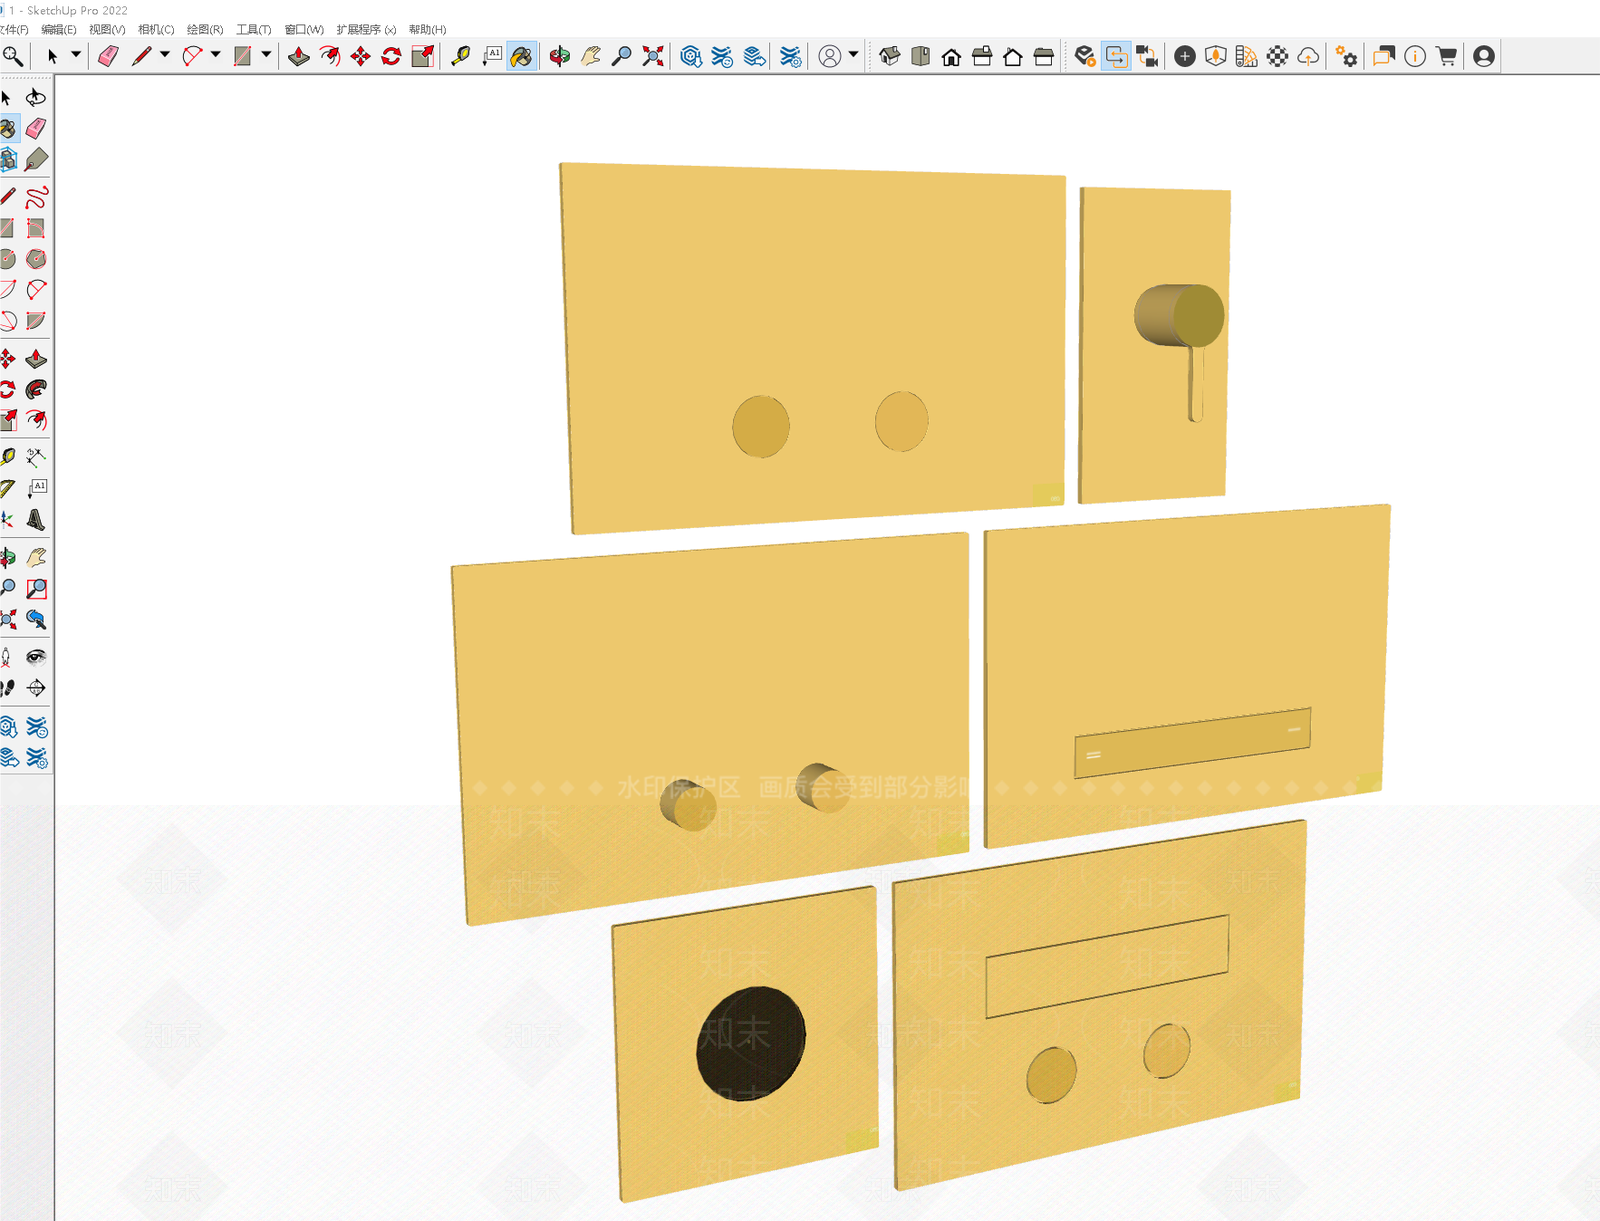Expand the Pencil line tool dropdown

(x=165, y=55)
